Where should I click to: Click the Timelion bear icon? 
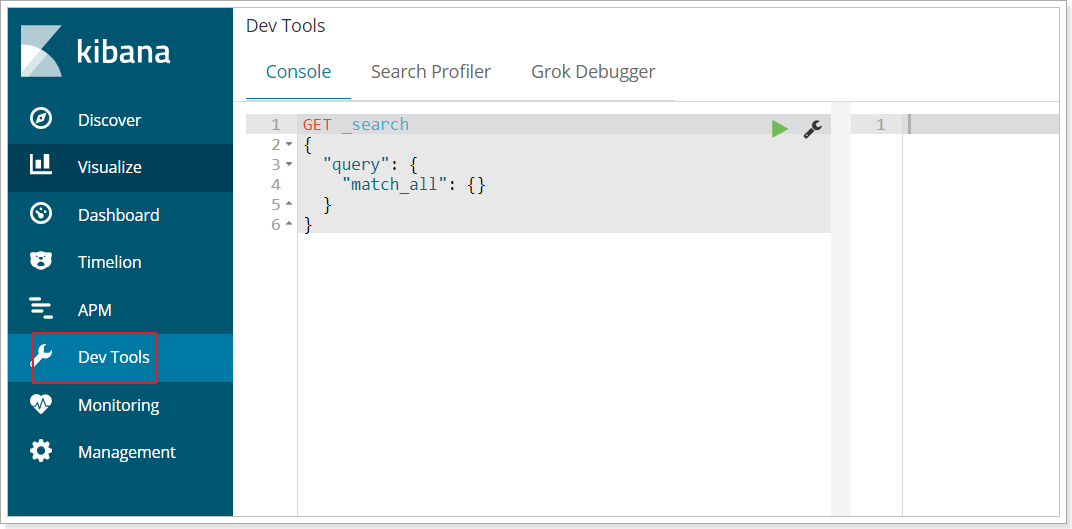[41, 262]
